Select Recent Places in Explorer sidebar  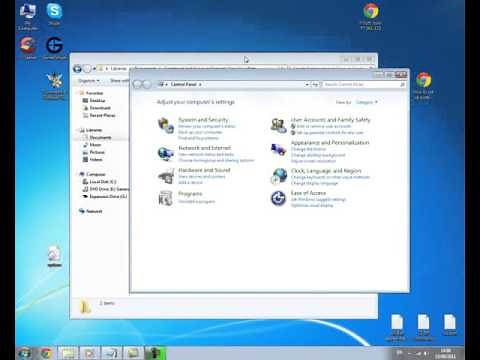click(99, 115)
